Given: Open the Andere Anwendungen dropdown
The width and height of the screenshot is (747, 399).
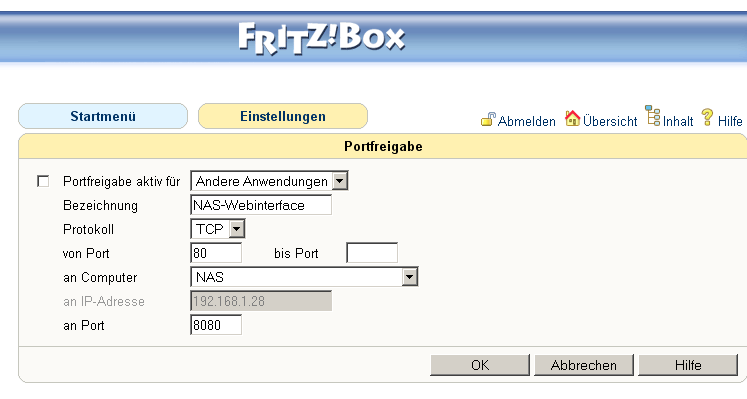Looking at the screenshot, I should tap(269, 181).
